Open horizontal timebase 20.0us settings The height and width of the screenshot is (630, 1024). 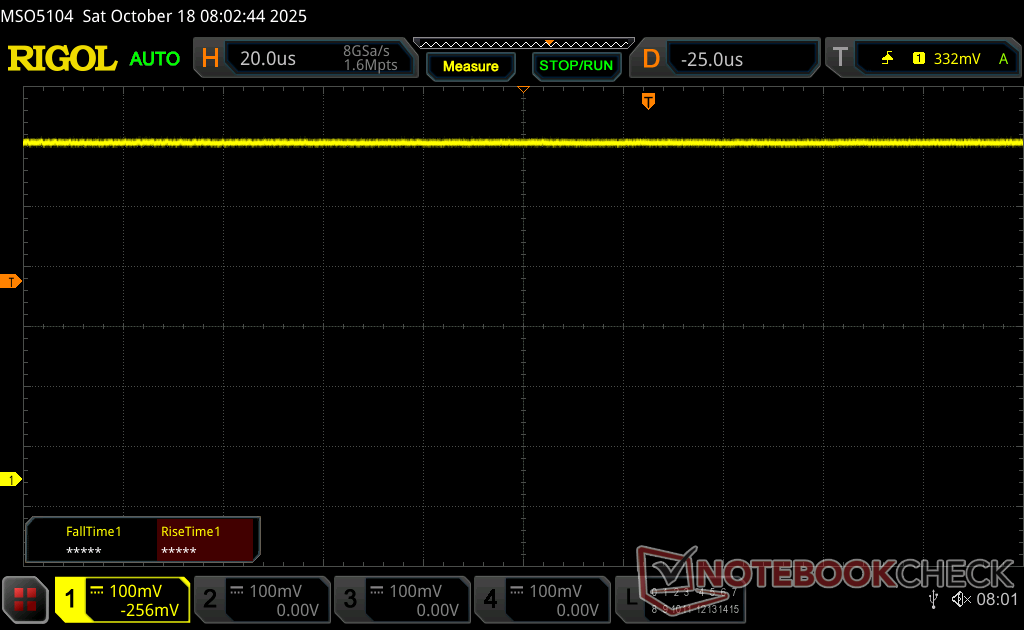click(303, 59)
